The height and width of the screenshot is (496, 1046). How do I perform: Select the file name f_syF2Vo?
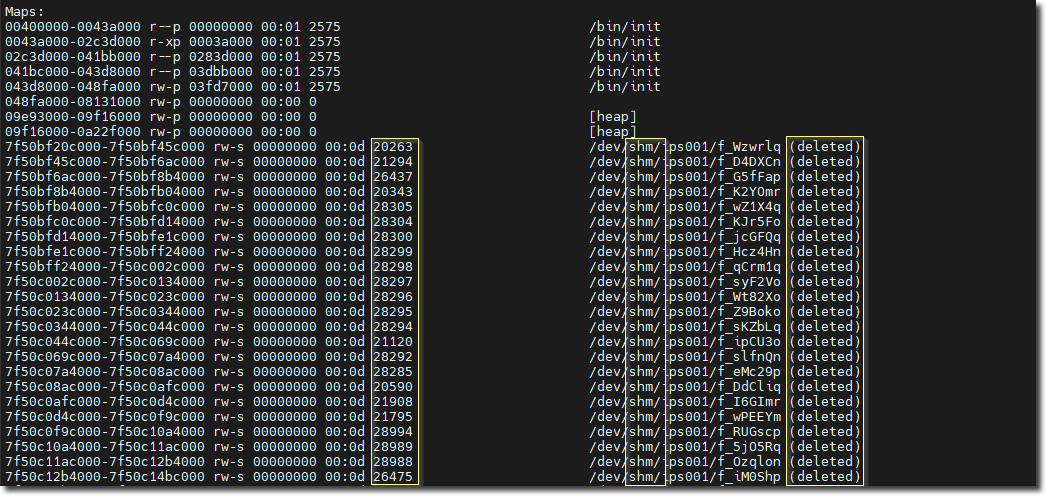click(749, 282)
